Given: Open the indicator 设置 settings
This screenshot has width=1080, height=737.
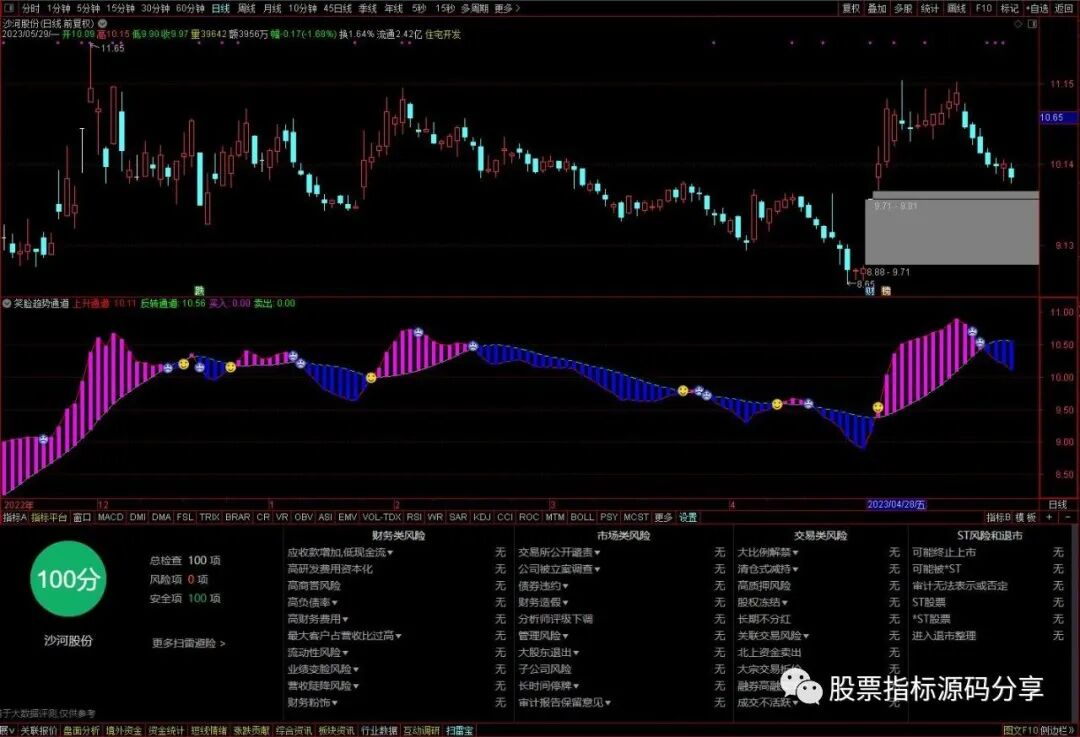Looking at the screenshot, I should (688, 517).
